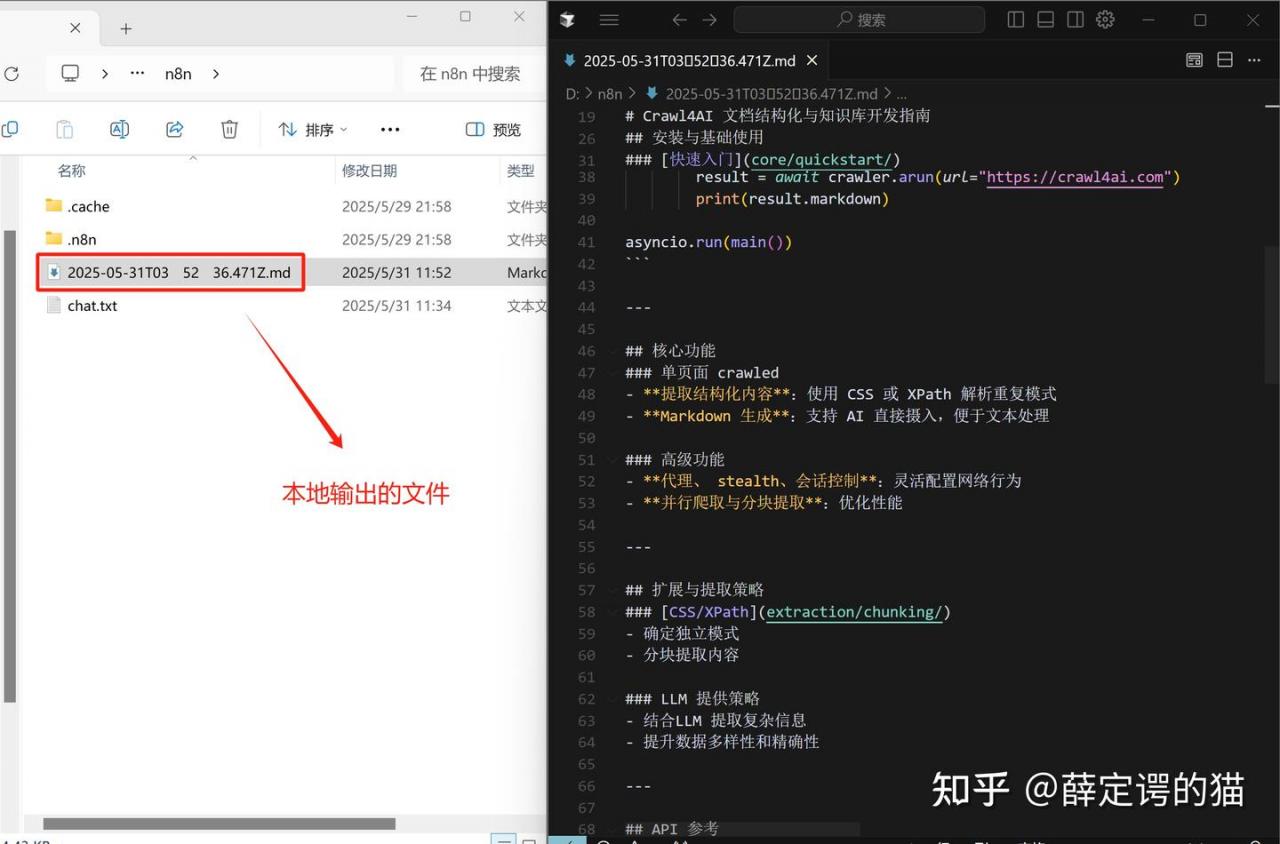The width and height of the screenshot is (1280, 844).
Task: Open the 排序 sort dropdown
Action: pyautogui.click(x=312, y=129)
